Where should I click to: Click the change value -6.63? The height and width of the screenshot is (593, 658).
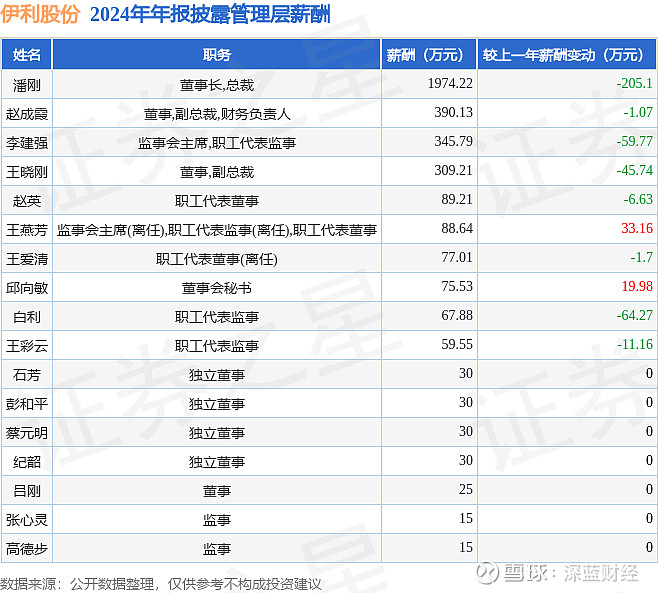[x=638, y=199]
